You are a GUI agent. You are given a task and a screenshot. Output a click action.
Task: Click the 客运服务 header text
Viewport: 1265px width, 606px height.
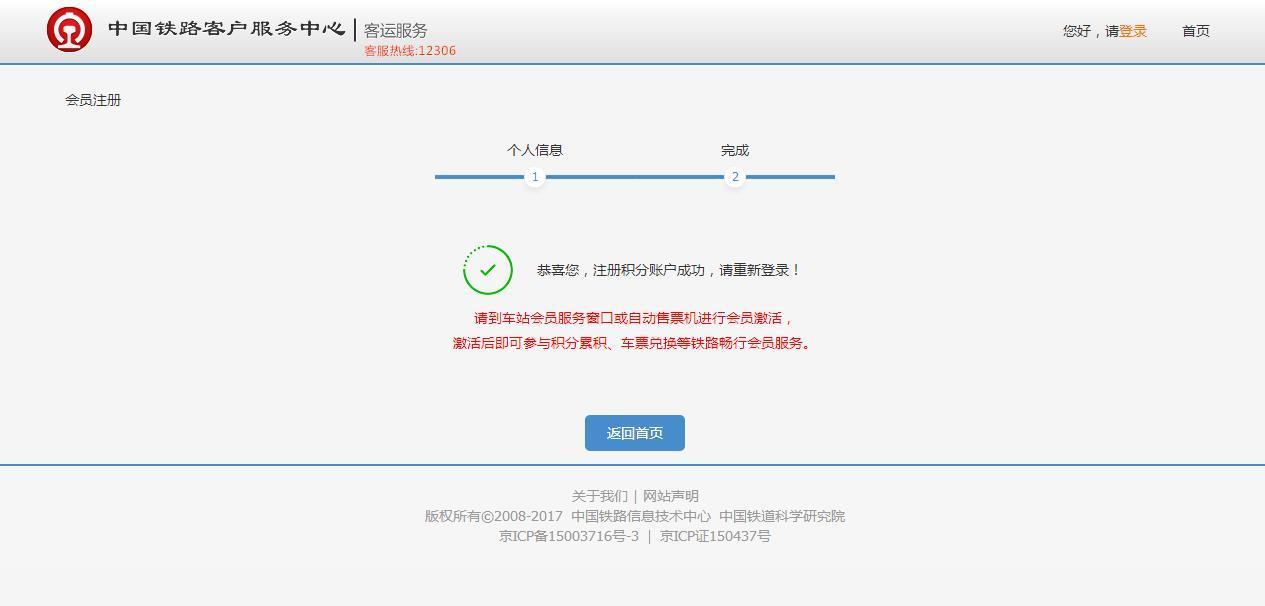pyautogui.click(x=396, y=31)
